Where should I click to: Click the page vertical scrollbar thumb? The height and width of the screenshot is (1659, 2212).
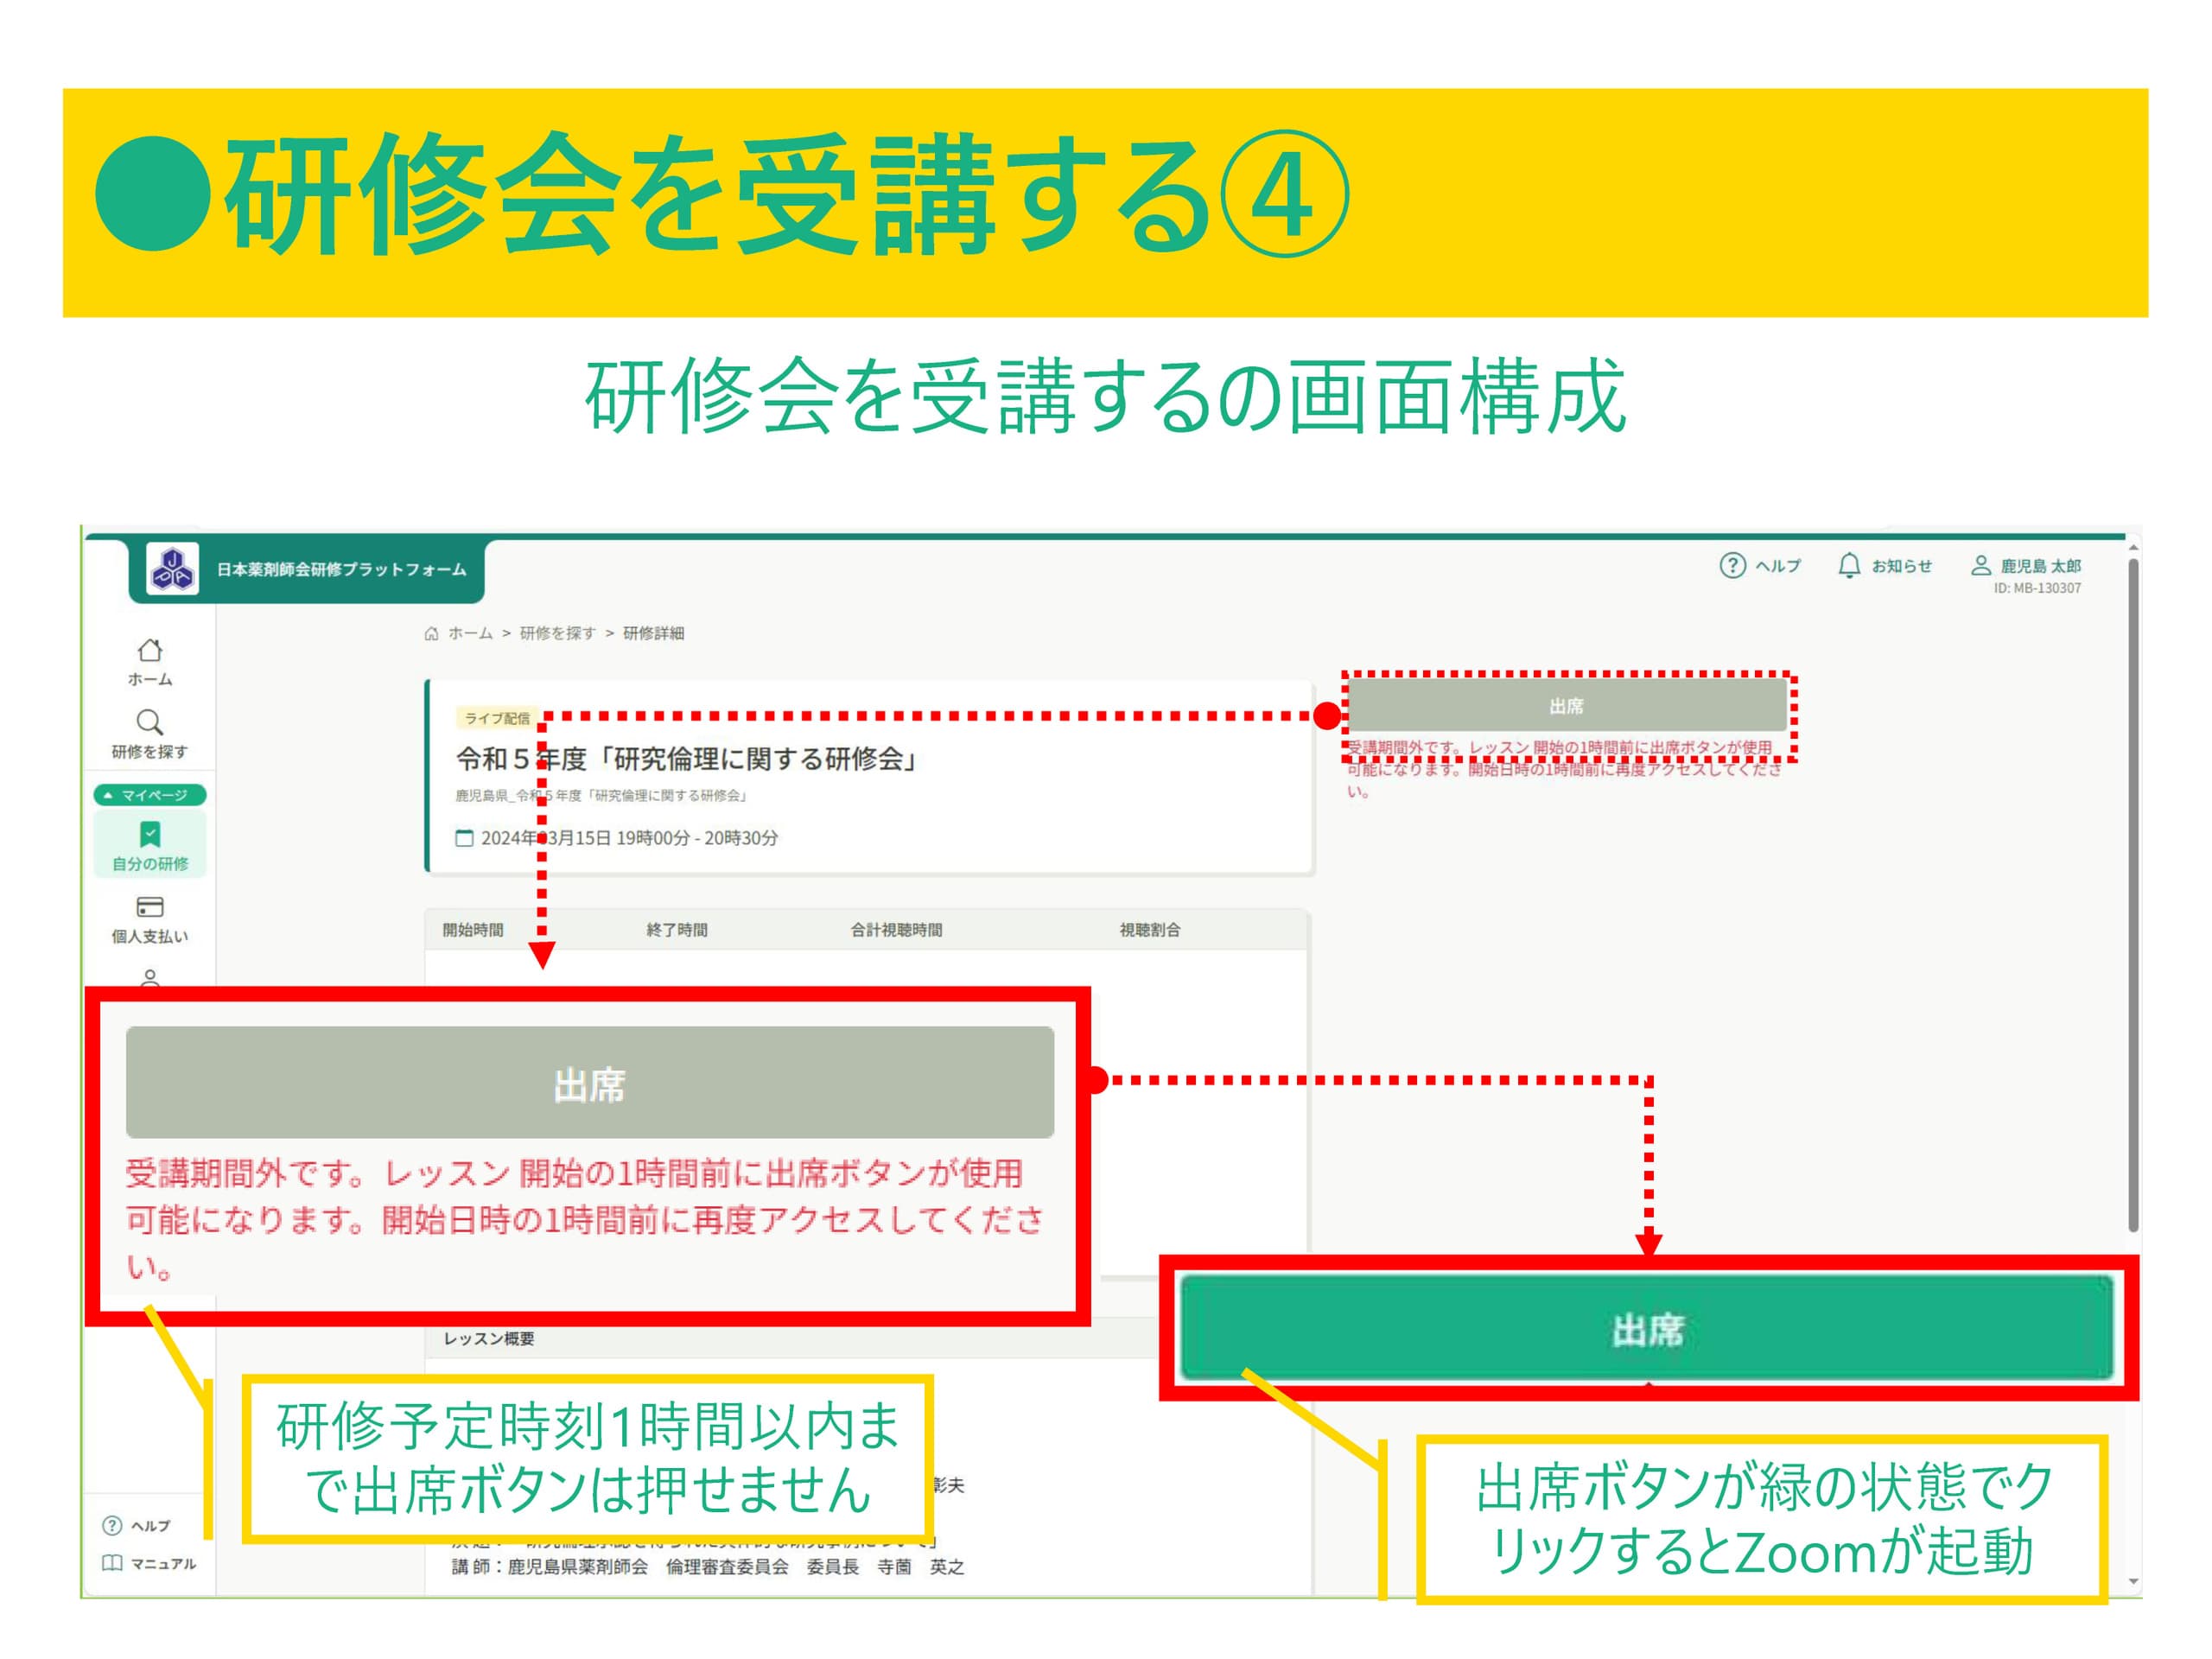tap(2133, 895)
